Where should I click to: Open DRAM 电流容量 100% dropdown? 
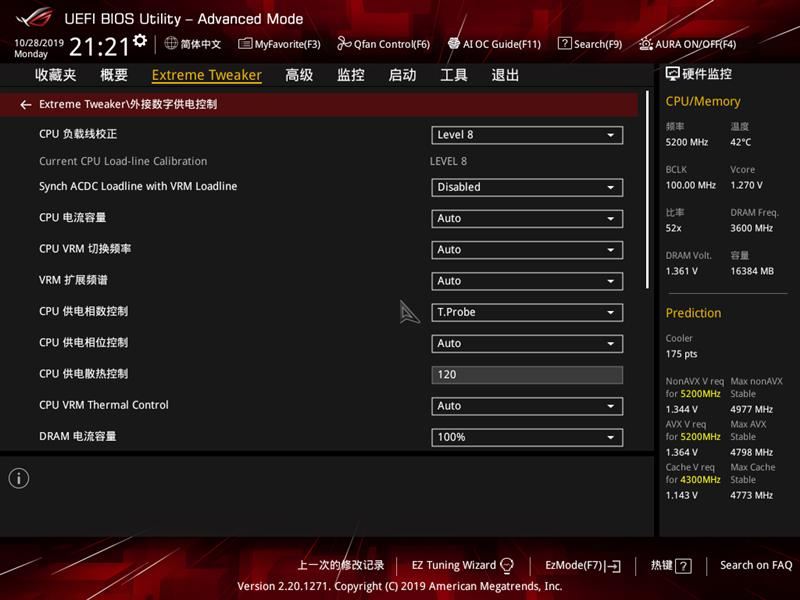click(527, 437)
